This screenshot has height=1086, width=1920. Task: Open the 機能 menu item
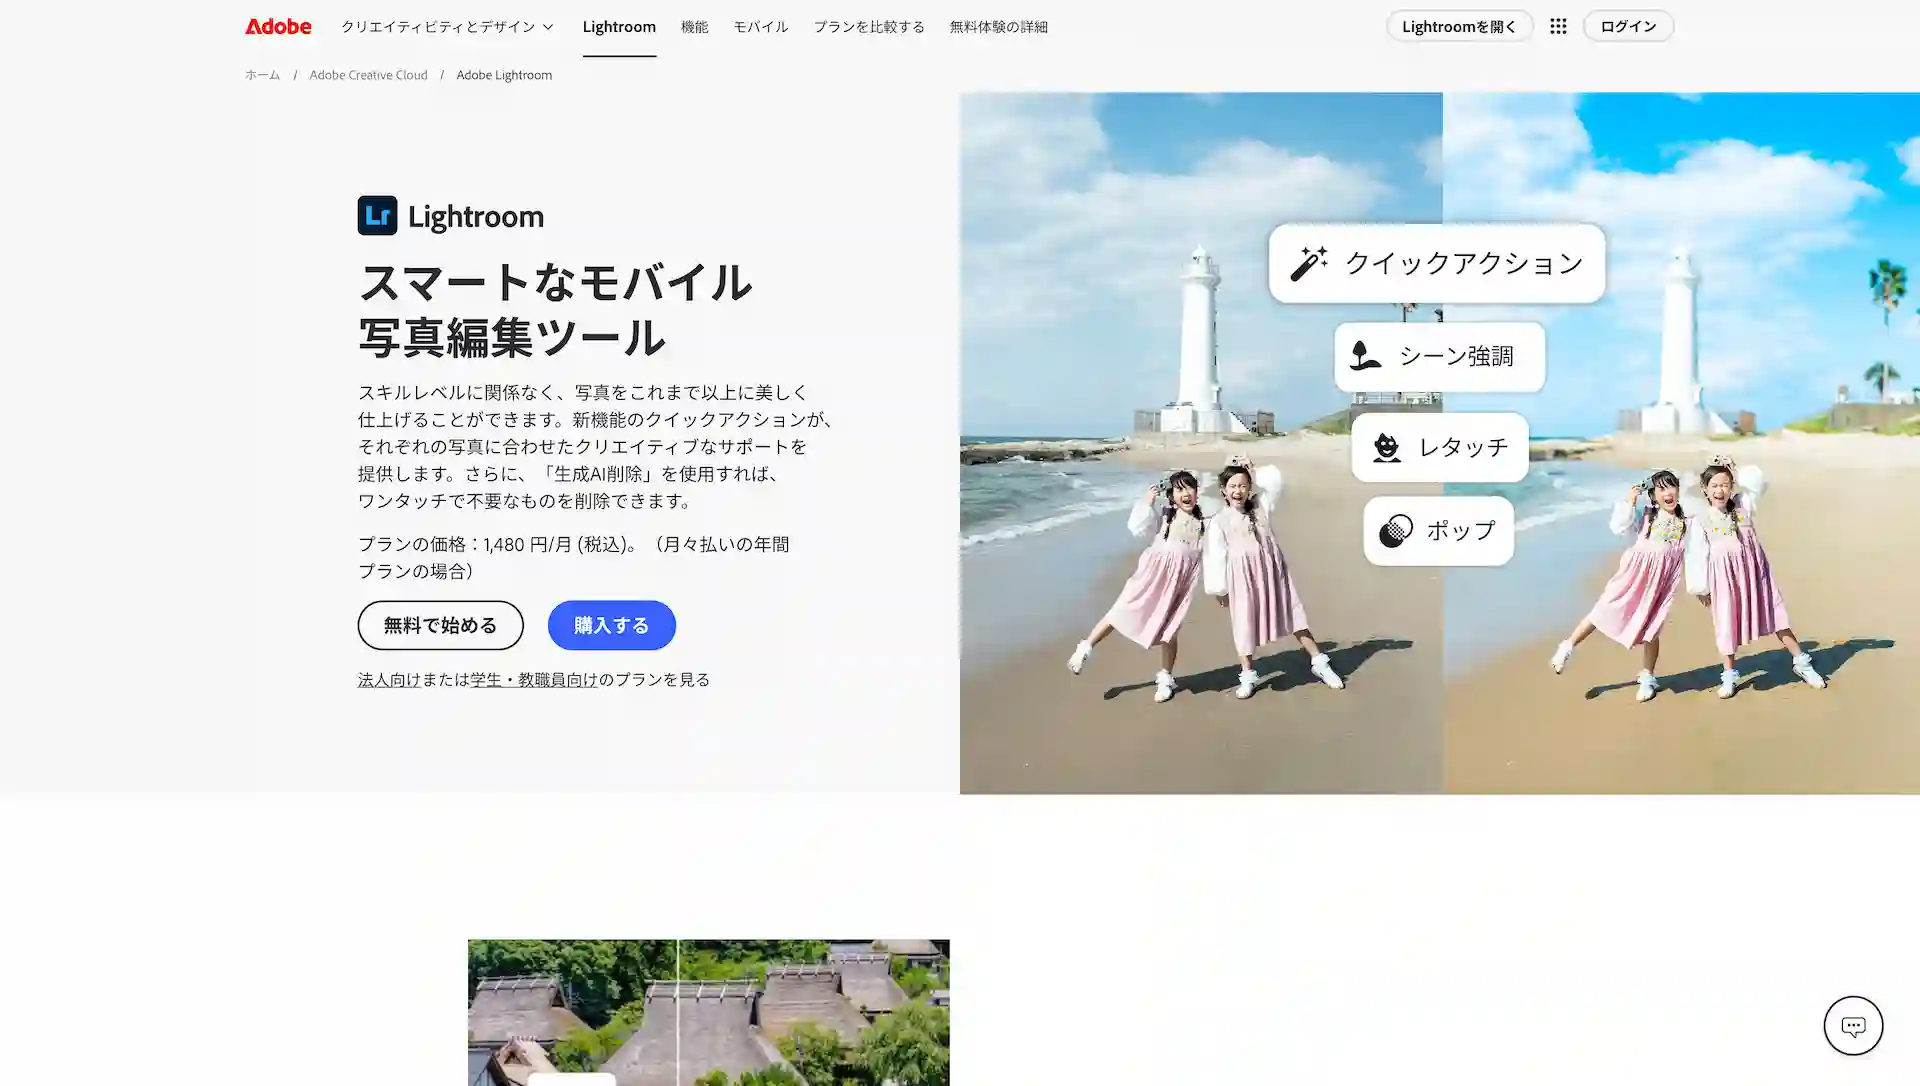[694, 27]
